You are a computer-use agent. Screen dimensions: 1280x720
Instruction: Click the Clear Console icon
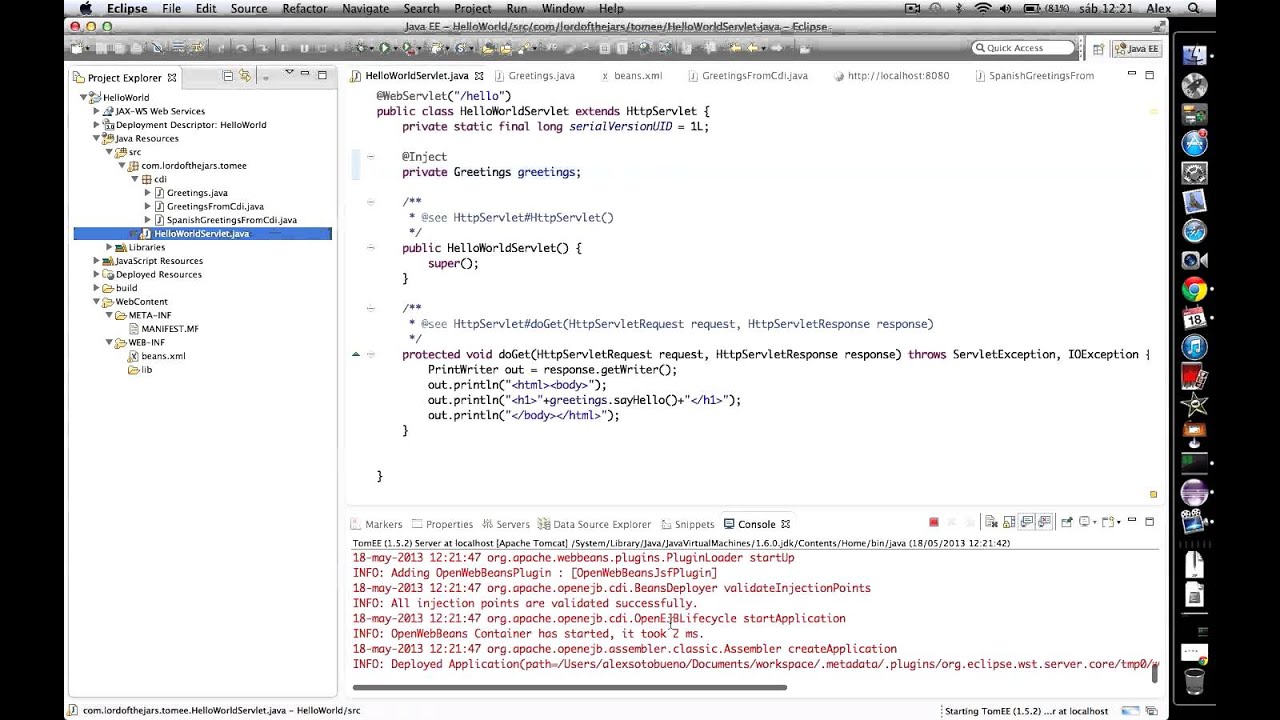(x=991, y=522)
